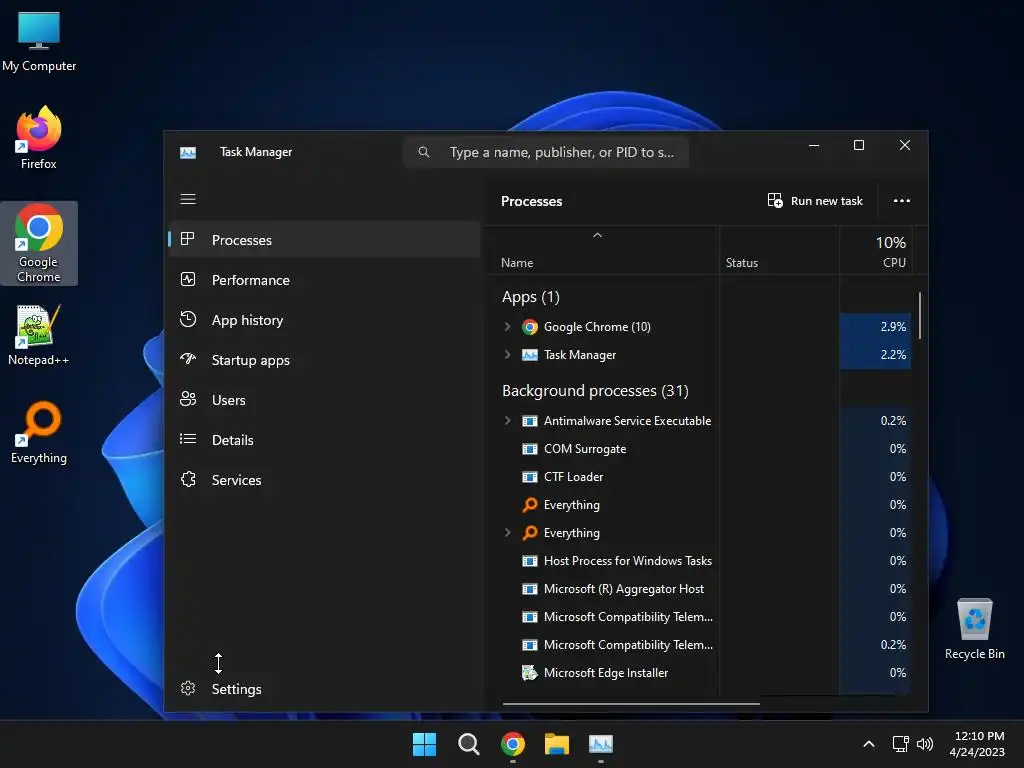Click the Antimalware Service Executable icon
The height and width of the screenshot is (768, 1024).
click(530, 421)
